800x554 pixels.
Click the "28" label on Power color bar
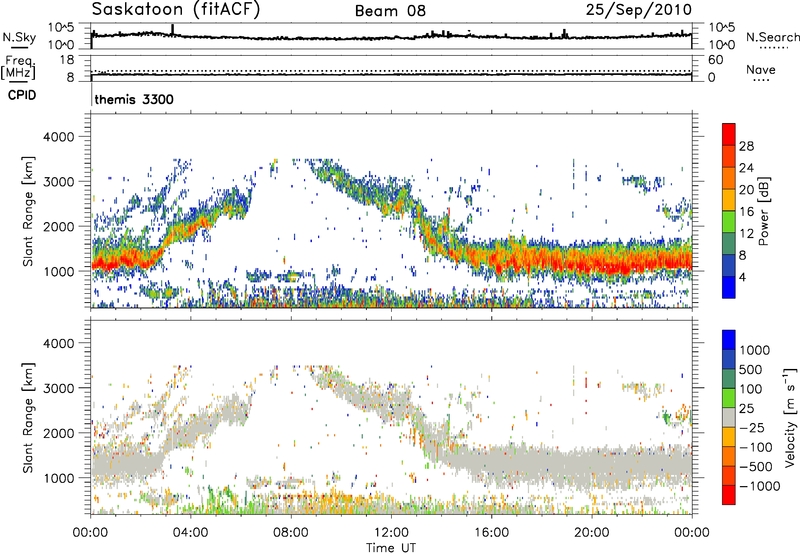746,146
